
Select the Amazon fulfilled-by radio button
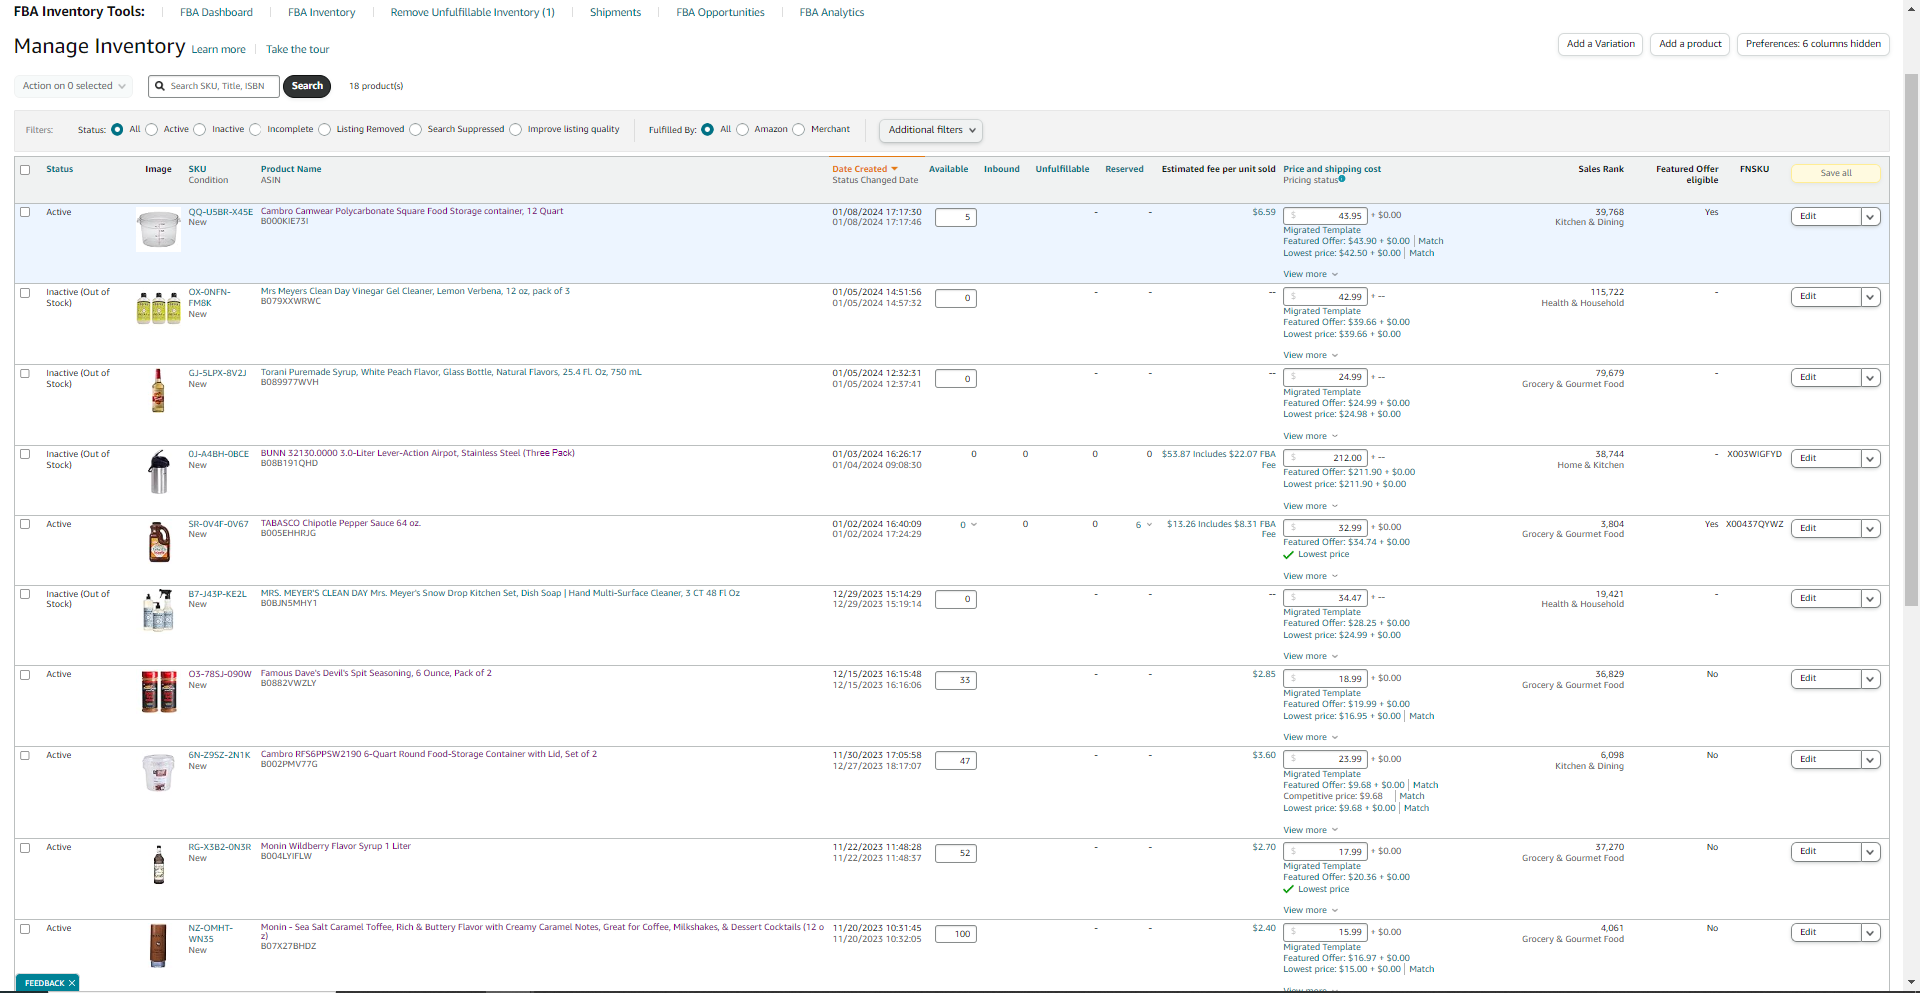743,129
